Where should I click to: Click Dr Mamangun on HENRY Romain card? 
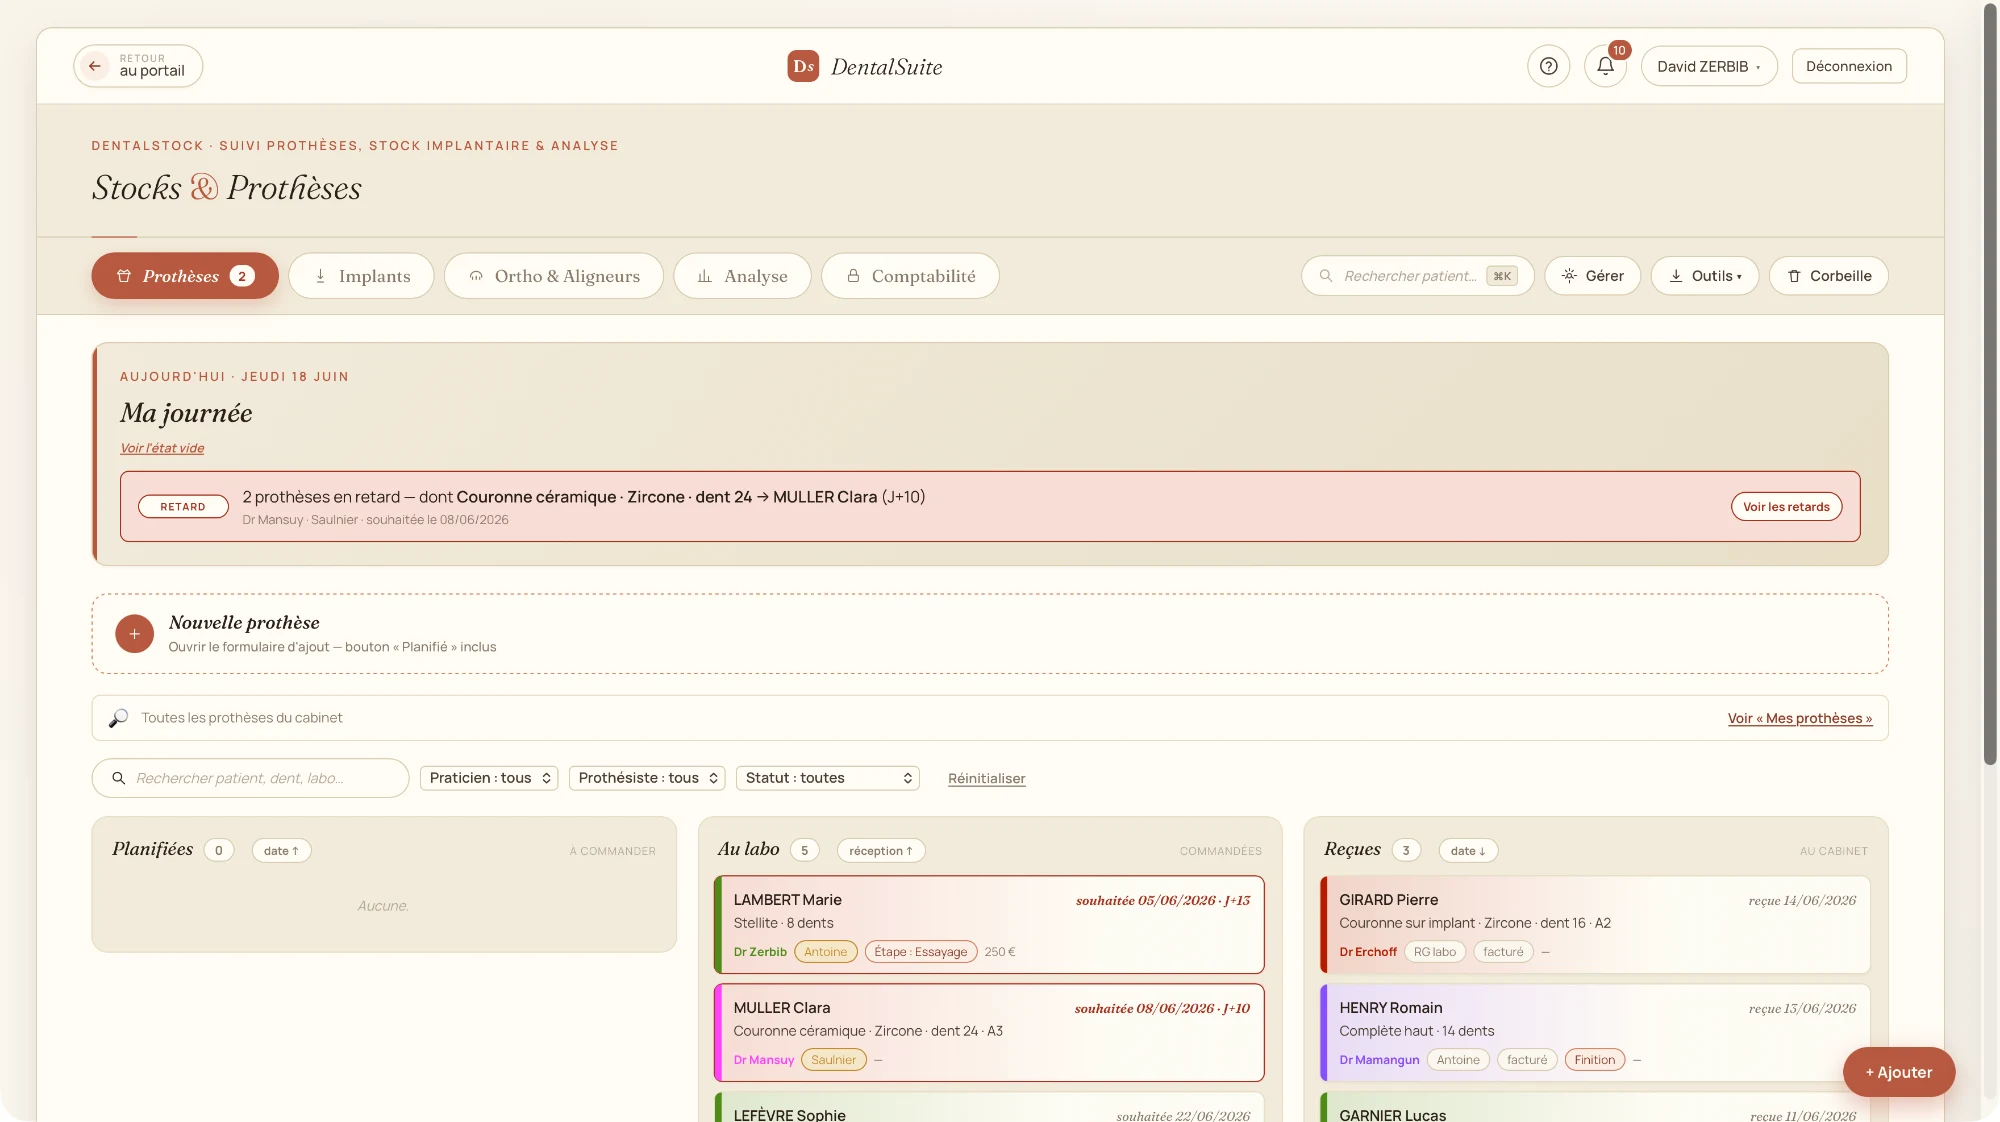(1379, 1060)
